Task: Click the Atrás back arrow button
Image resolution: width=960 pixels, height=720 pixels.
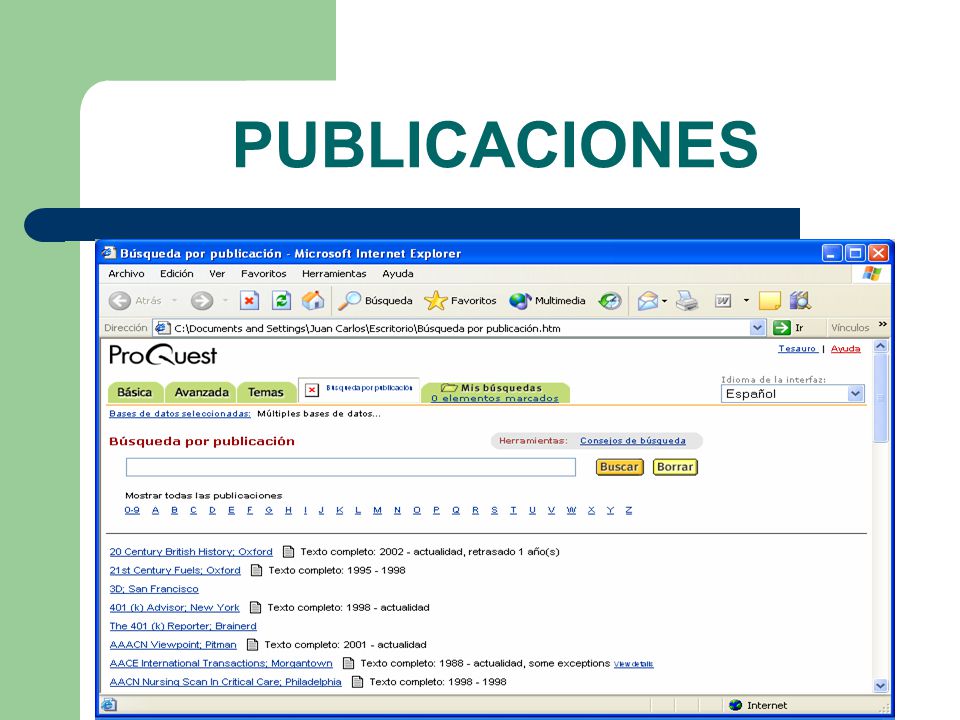Action: [120, 301]
